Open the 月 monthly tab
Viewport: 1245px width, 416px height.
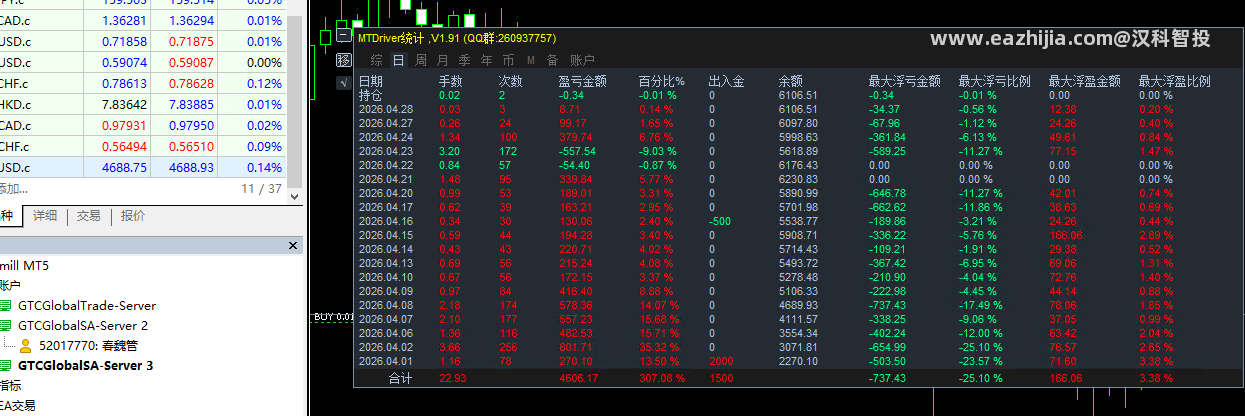point(443,60)
